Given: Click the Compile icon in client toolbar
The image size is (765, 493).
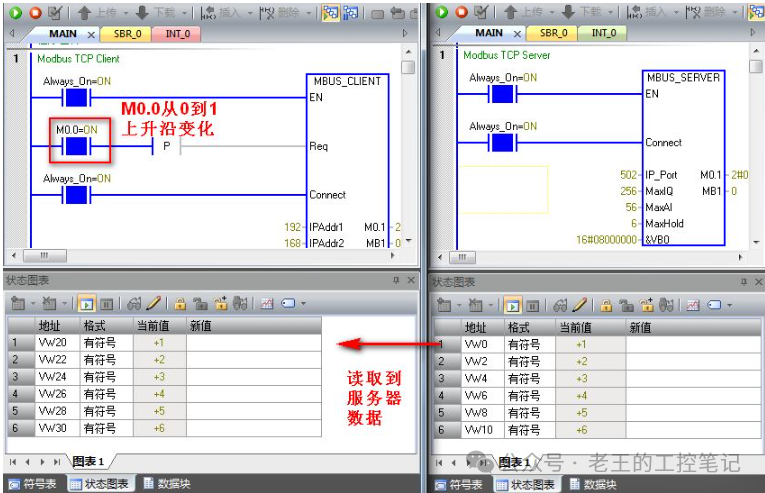Looking at the screenshot, I should 55,12.
